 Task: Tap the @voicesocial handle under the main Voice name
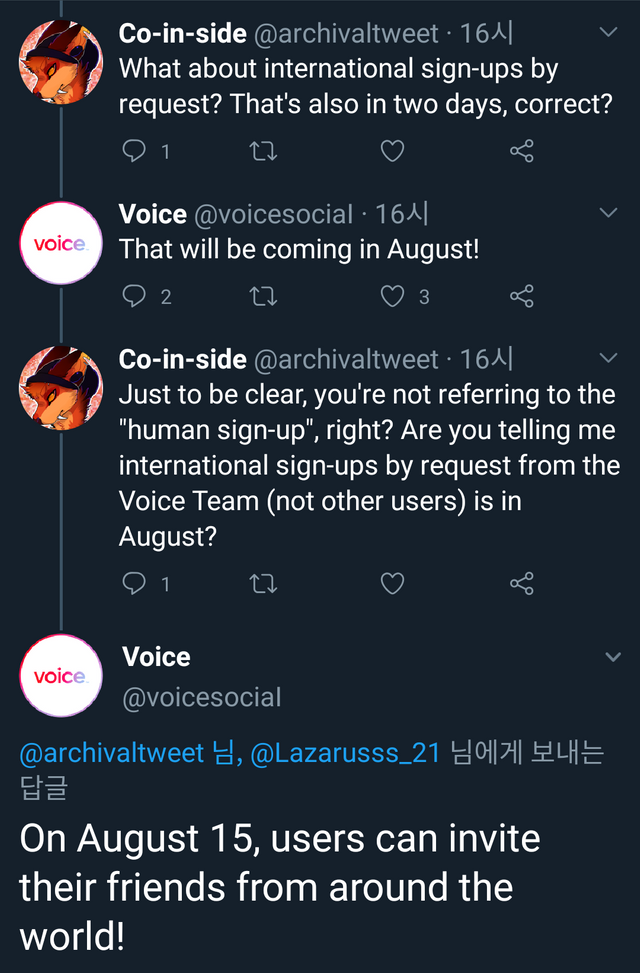pyautogui.click(x=201, y=697)
